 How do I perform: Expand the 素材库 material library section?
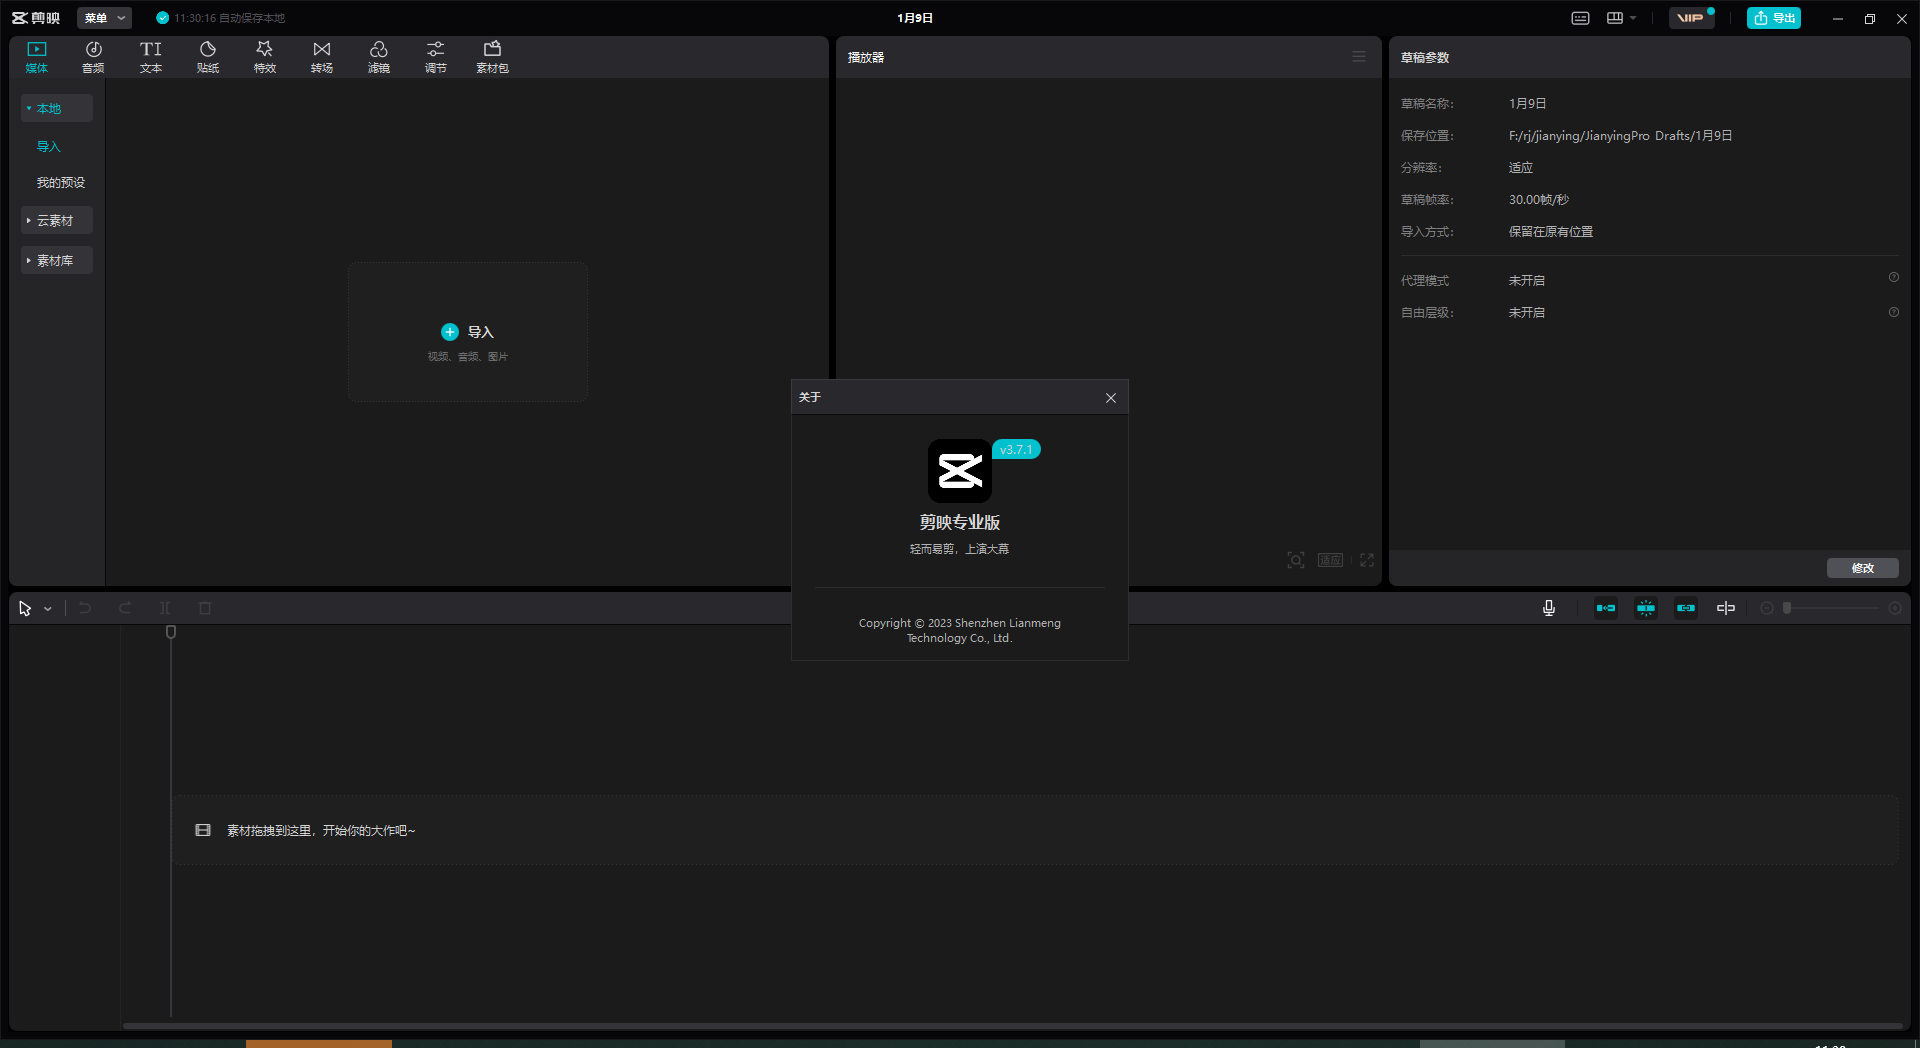tap(57, 260)
